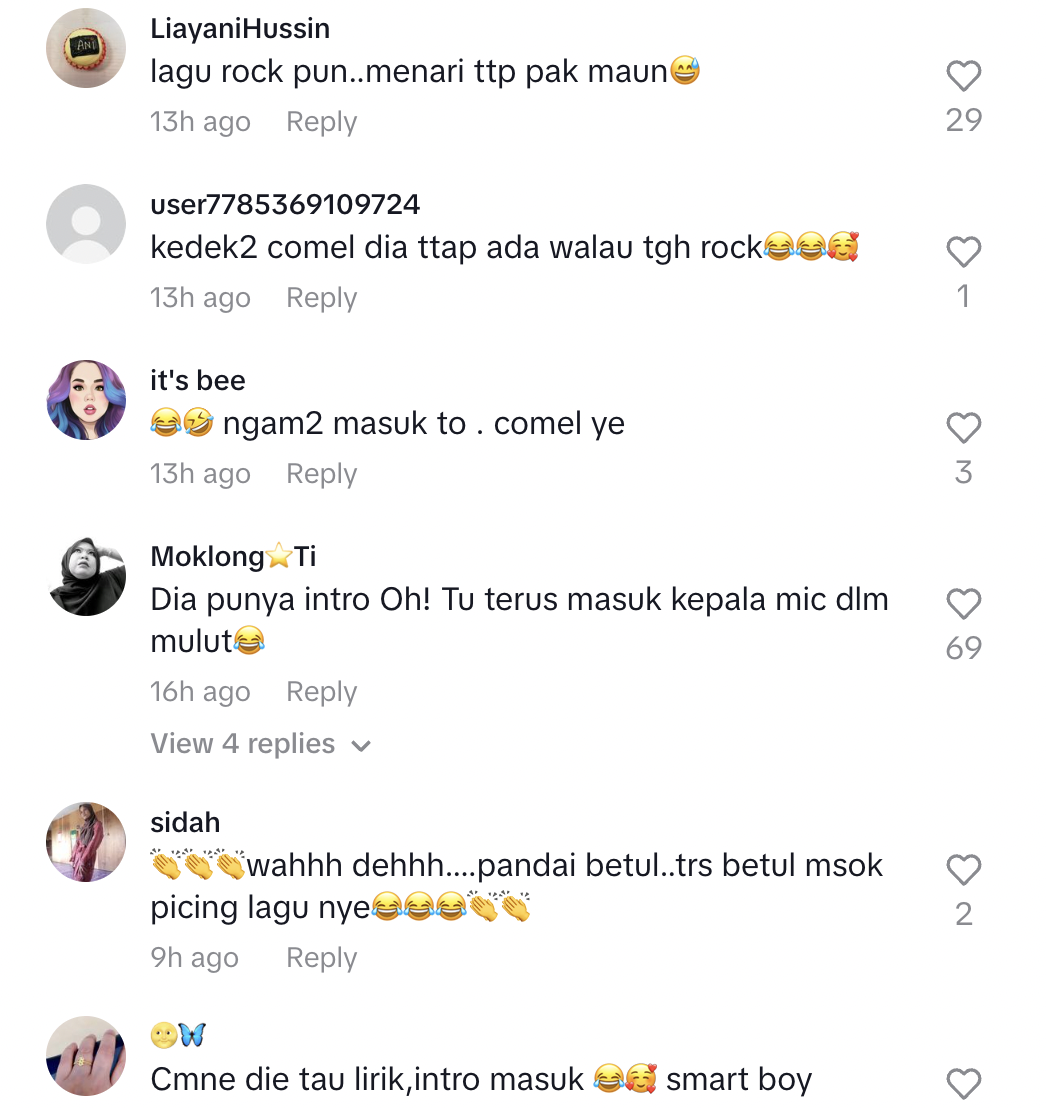Screen dimensions: 1046x1108
Task: Reply to it's bee's comment
Action: pyautogui.click(x=321, y=474)
